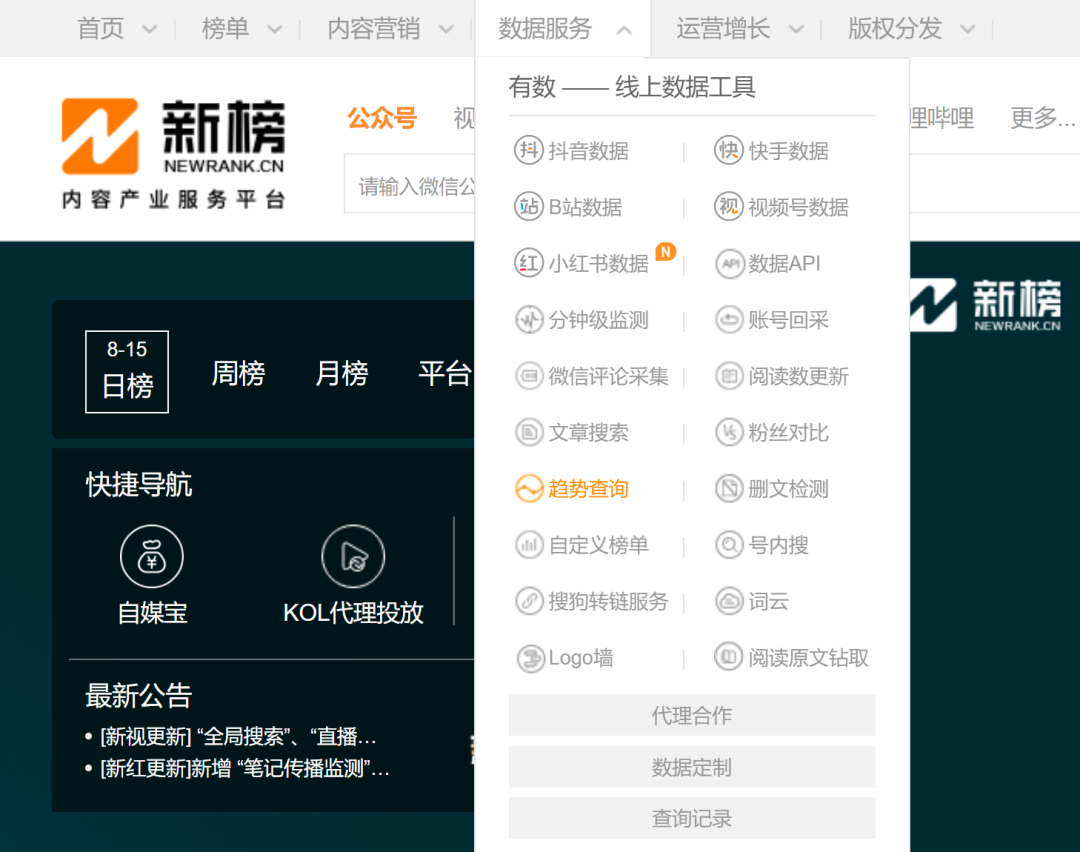The width and height of the screenshot is (1080, 852).
Task: Click the 自定义榜单 chart icon
Action: (x=529, y=545)
